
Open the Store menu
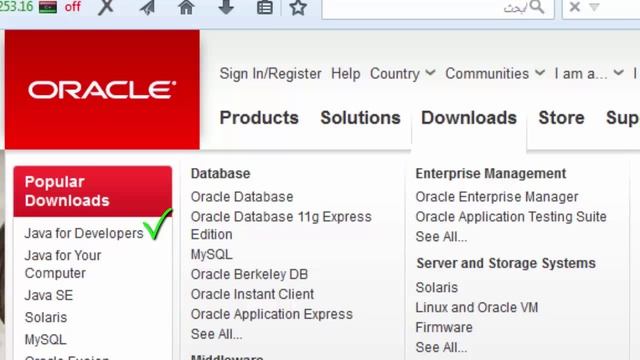click(561, 118)
